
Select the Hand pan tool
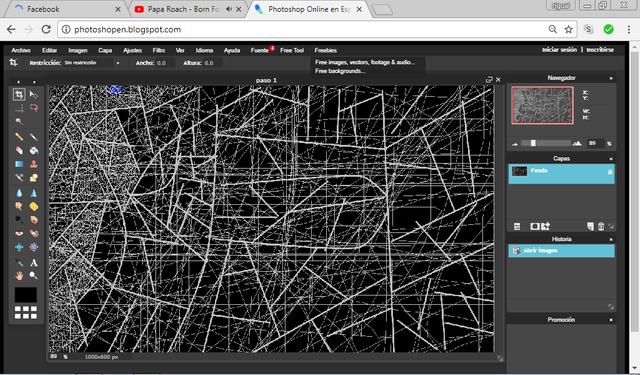click(x=19, y=276)
